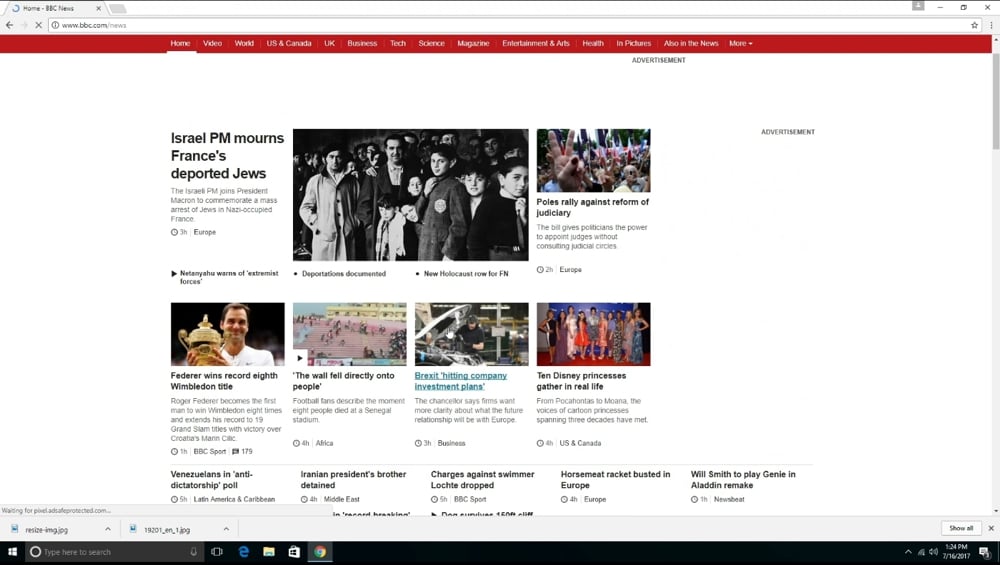Open 'Federer wins record eighth Wimbledon title'
Image resolution: width=1000 pixels, height=565 pixels.
[x=224, y=381]
